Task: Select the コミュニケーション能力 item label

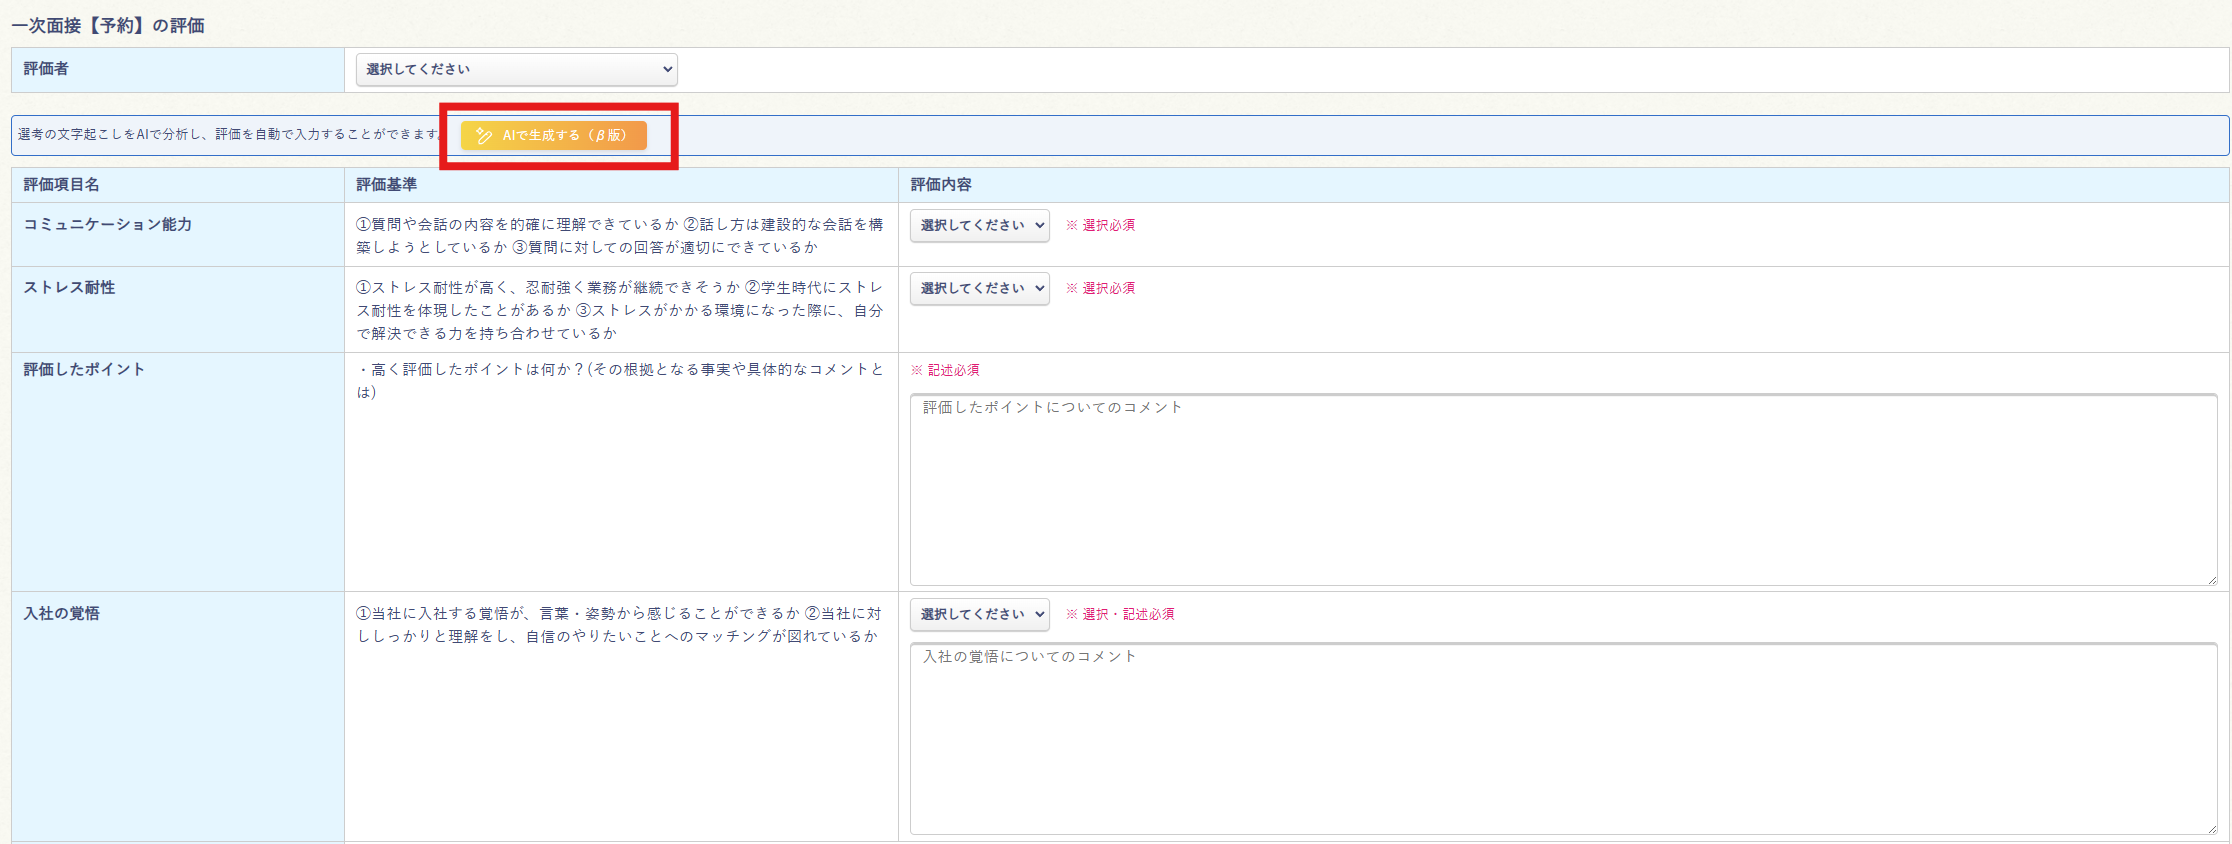Action: (108, 225)
